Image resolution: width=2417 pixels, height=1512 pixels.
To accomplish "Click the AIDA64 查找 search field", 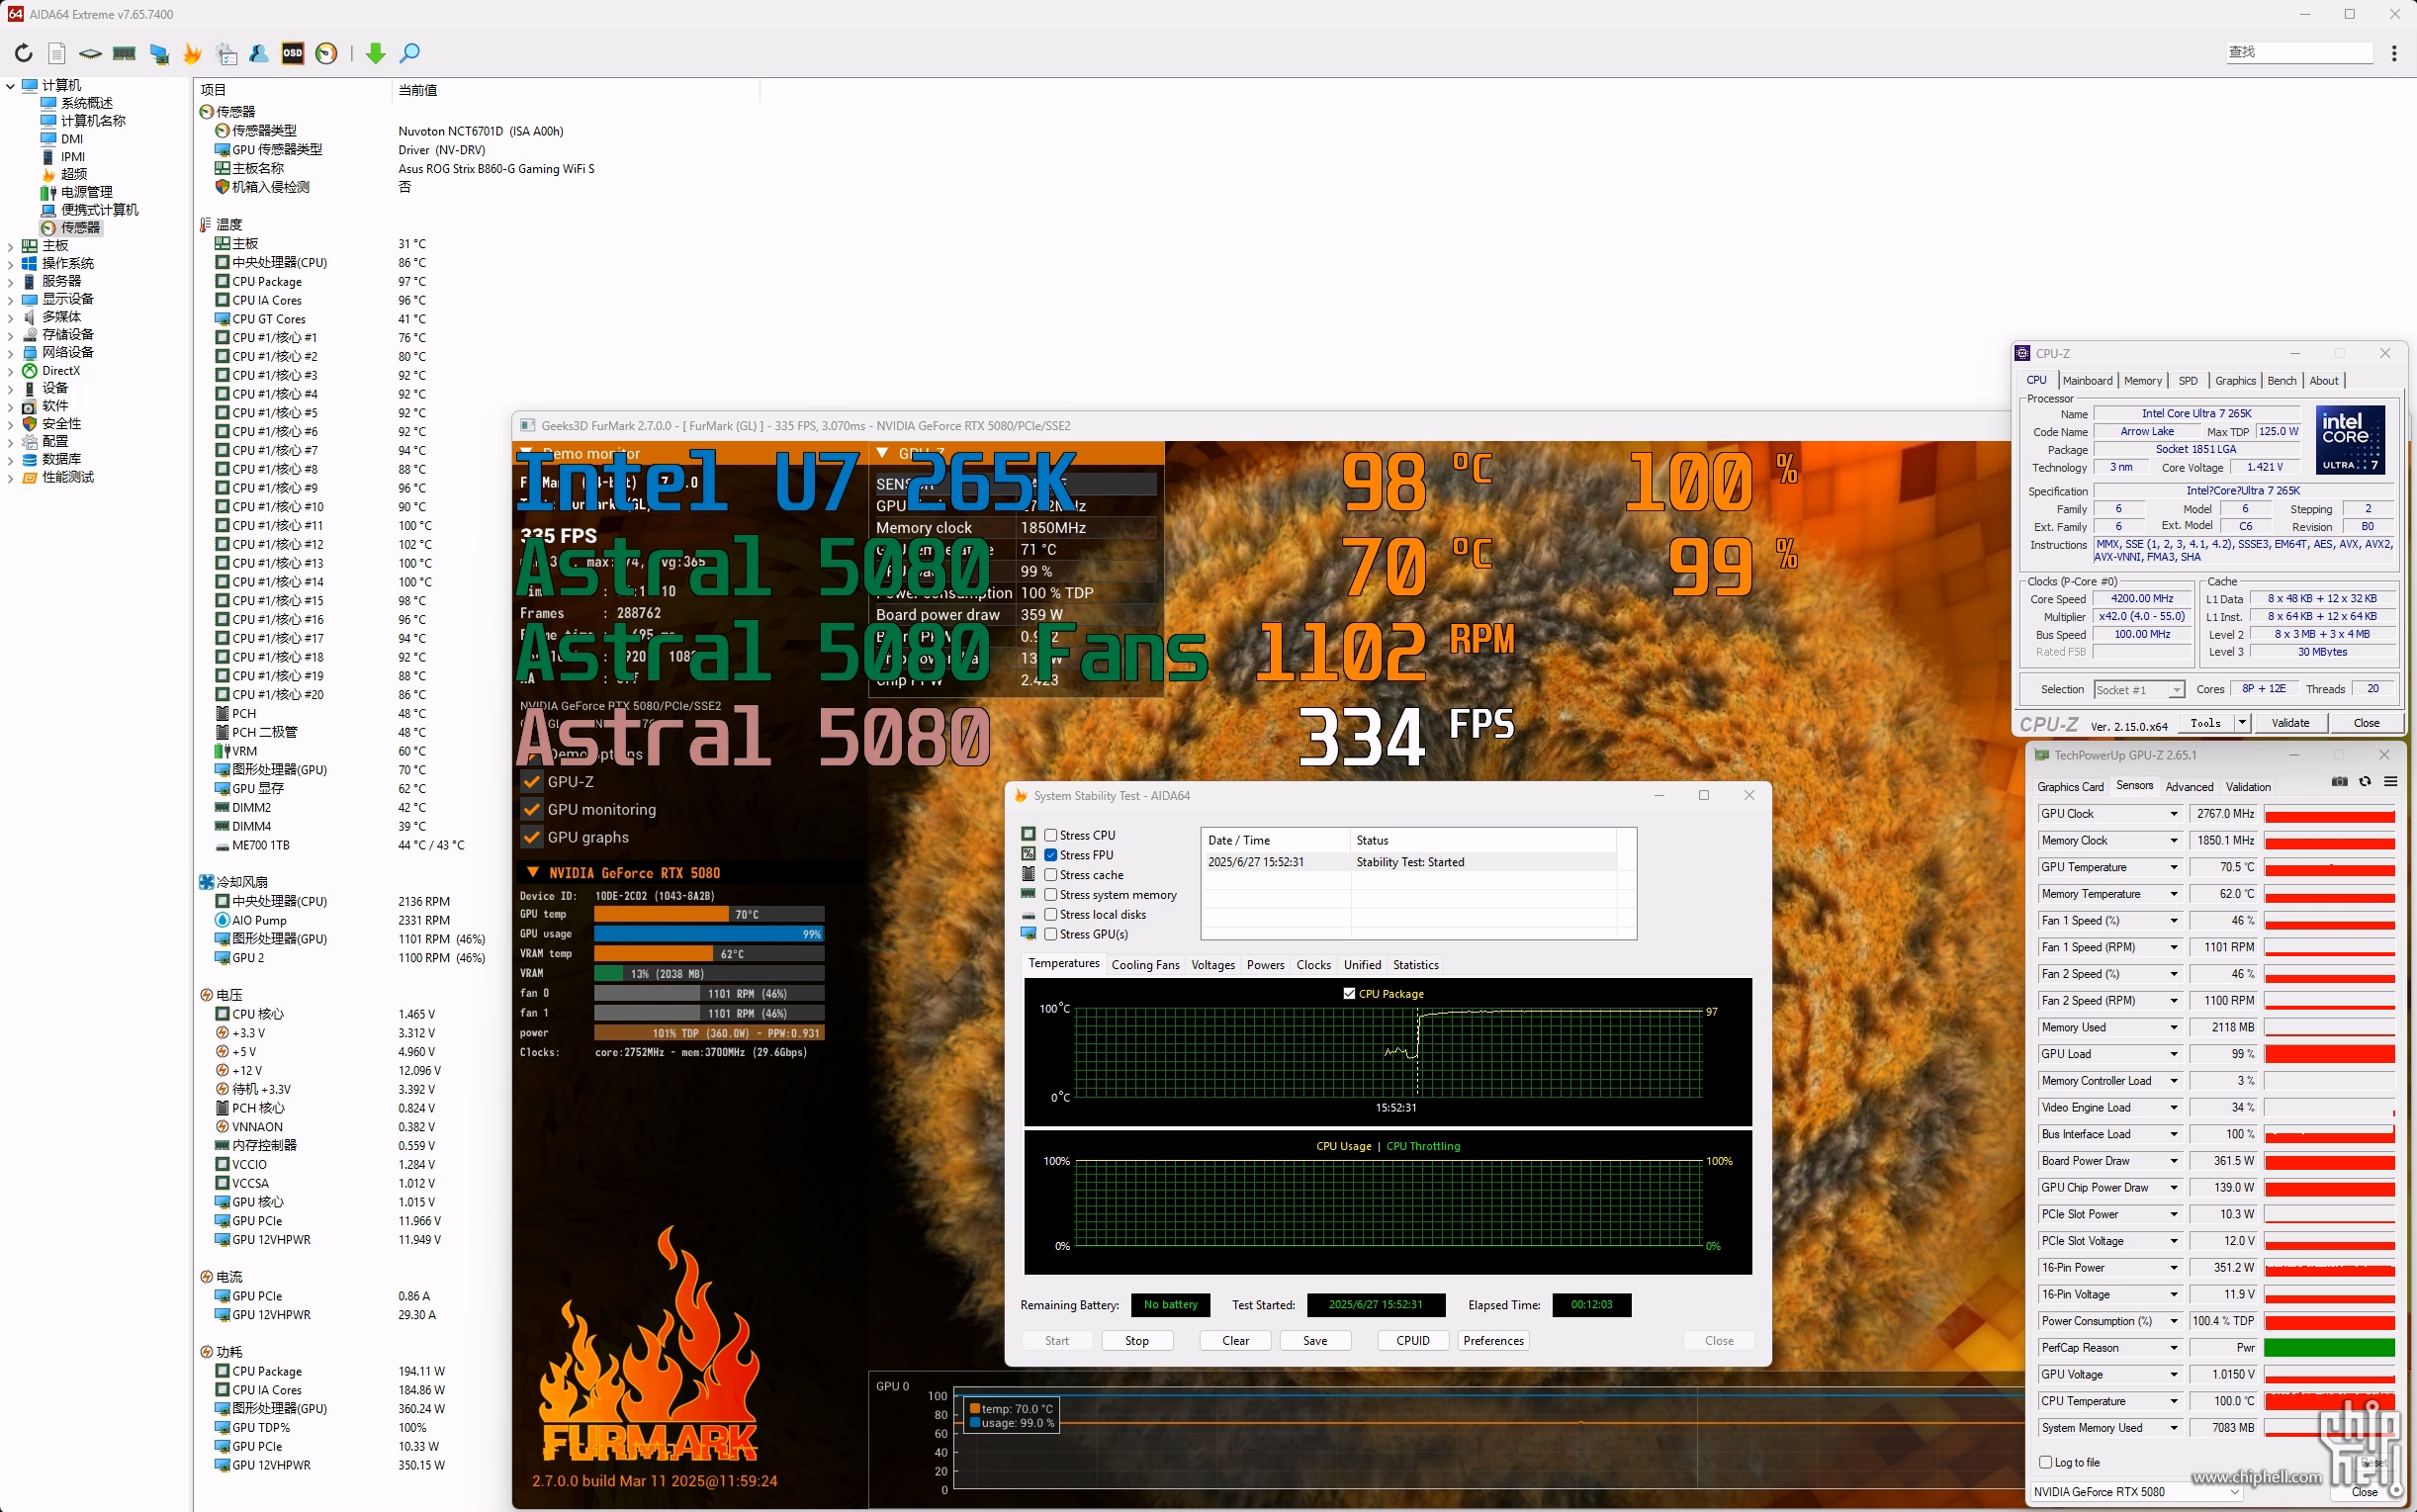I will 2299,52.
